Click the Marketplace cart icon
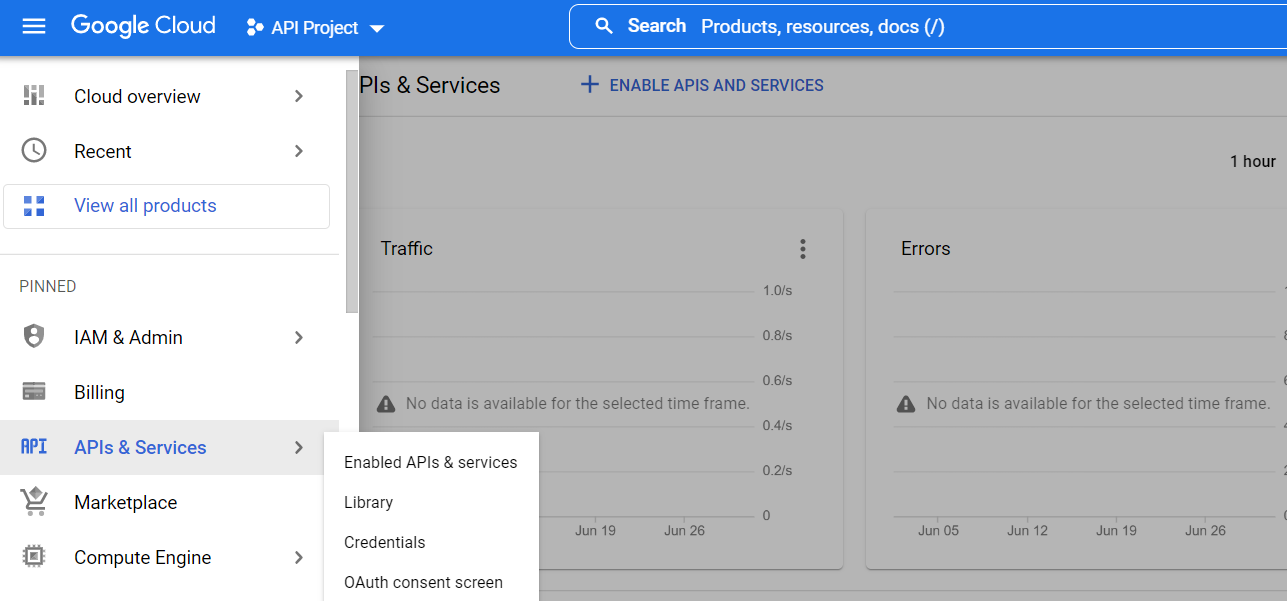The image size is (1287, 601). pos(34,502)
